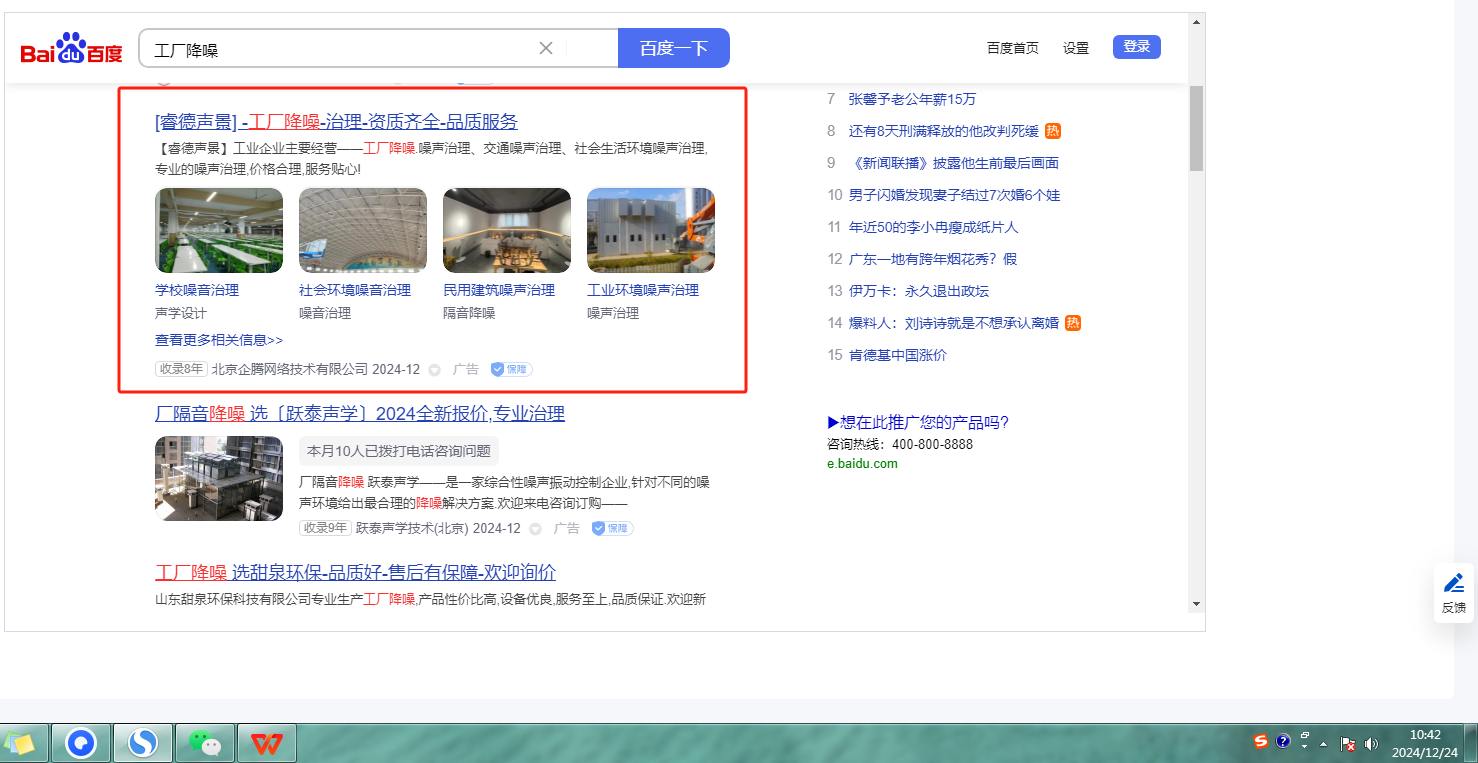Expand the dropdown arrow beside 北京企腾网络技术有限公司 2024-12
The height and width of the screenshot is (763, 1478).
(x=434, y=370)
